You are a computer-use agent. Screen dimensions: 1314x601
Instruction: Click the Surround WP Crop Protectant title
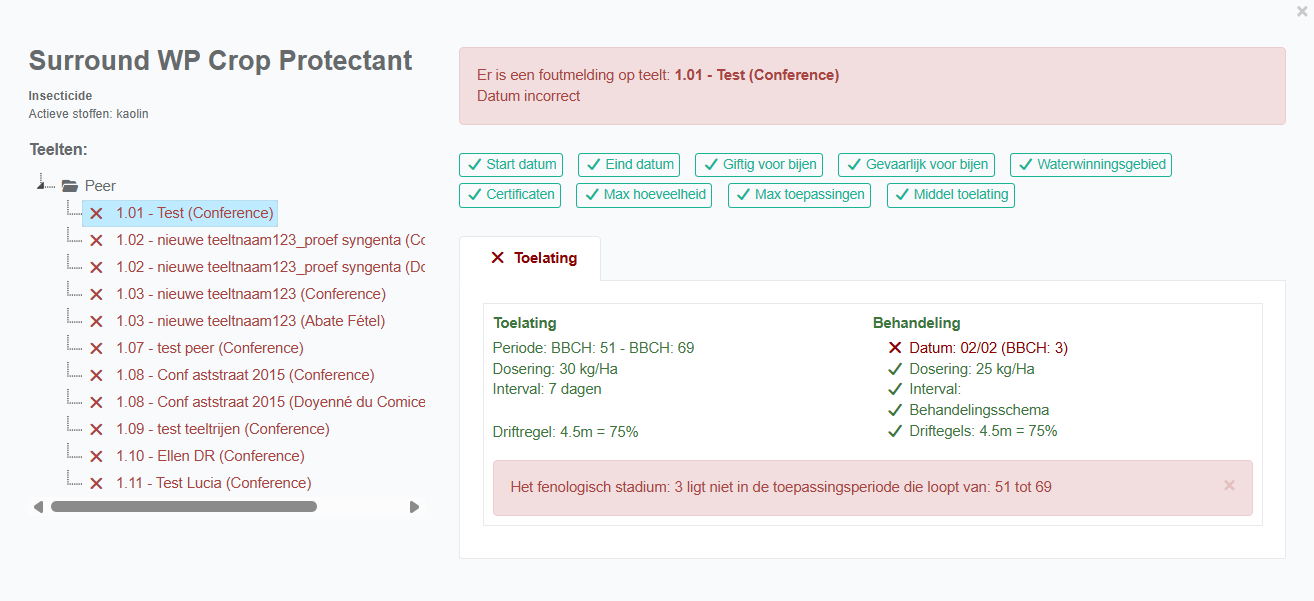tap(221, 61)
